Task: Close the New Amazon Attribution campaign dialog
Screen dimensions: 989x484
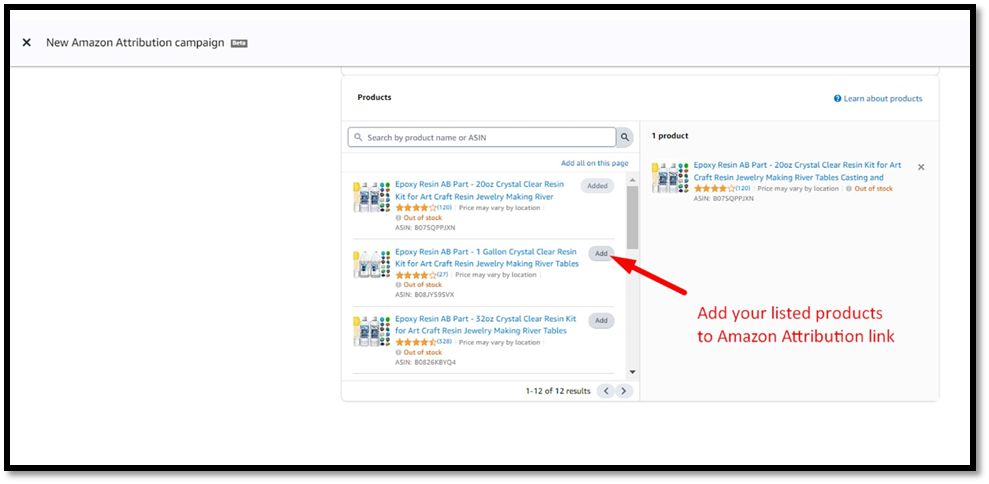Action: click(x=26, y=43)
